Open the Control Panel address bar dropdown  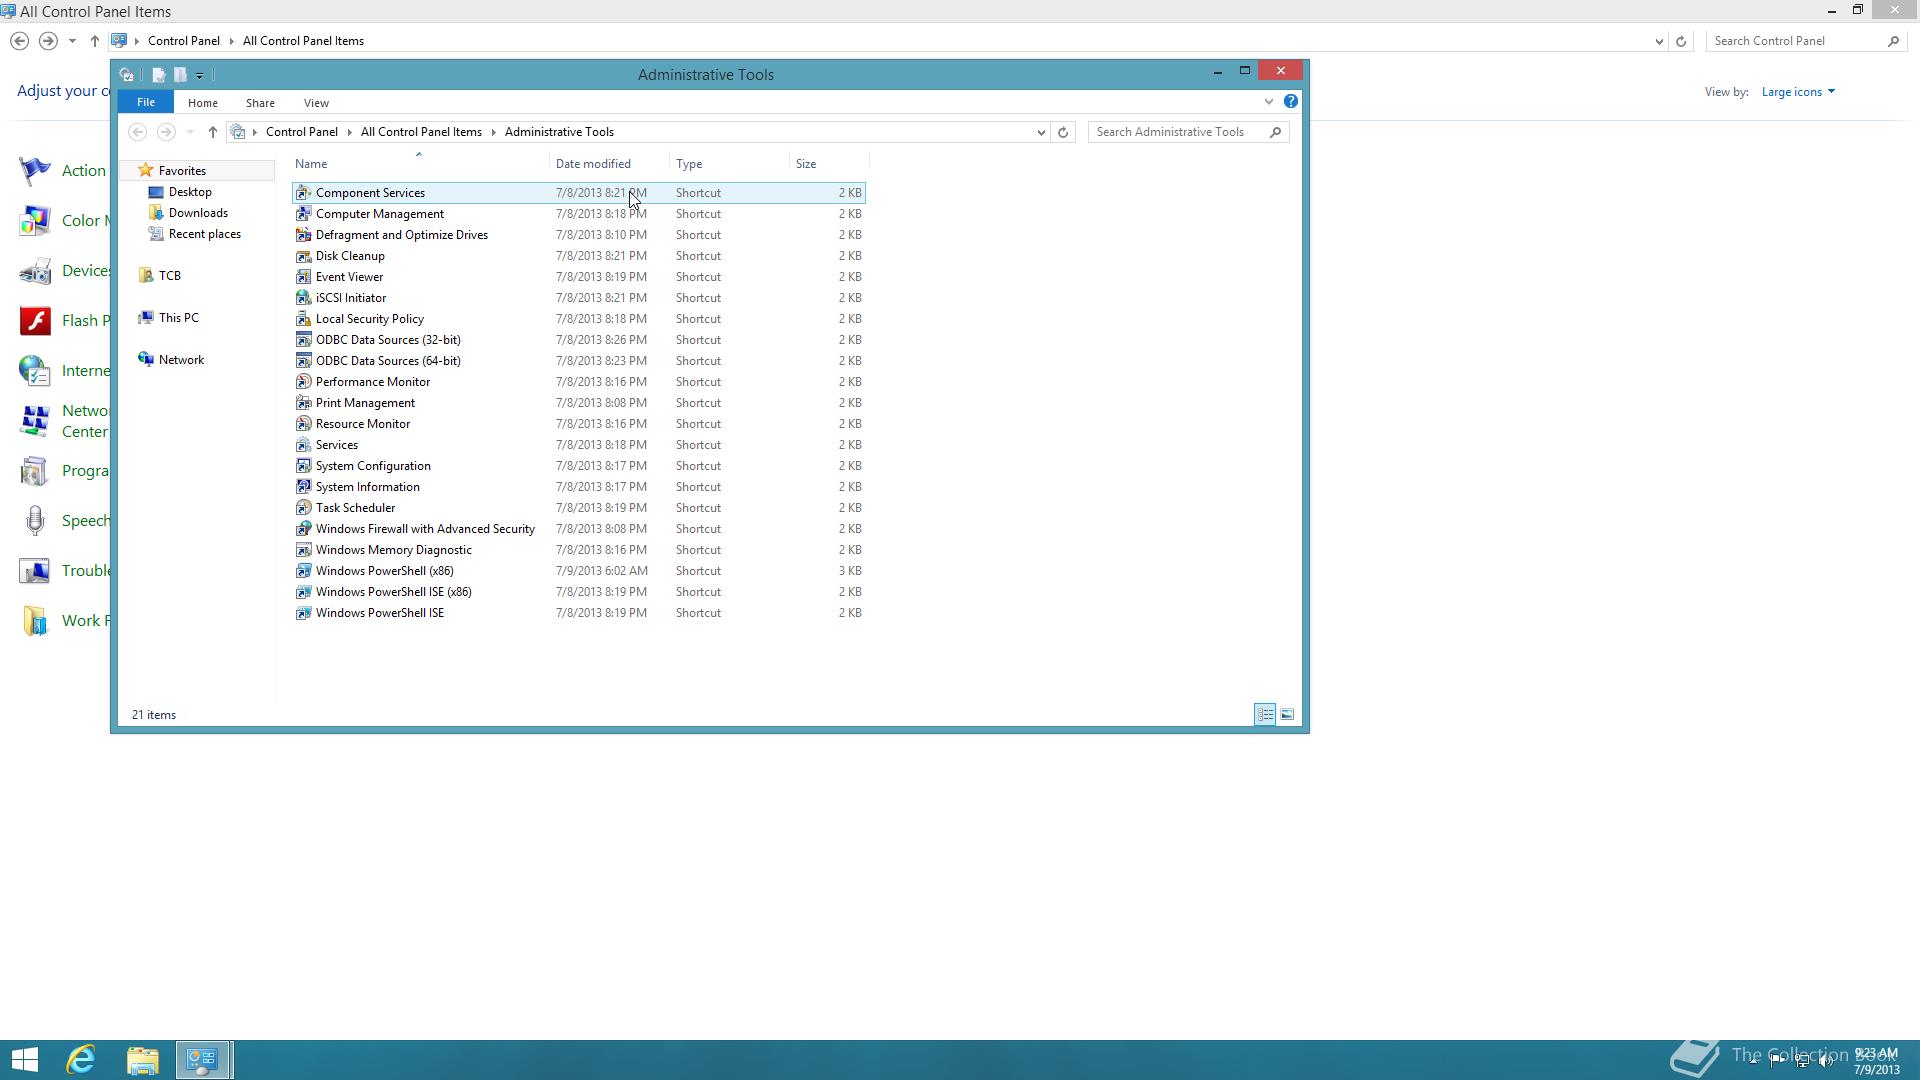(1659, 41)
